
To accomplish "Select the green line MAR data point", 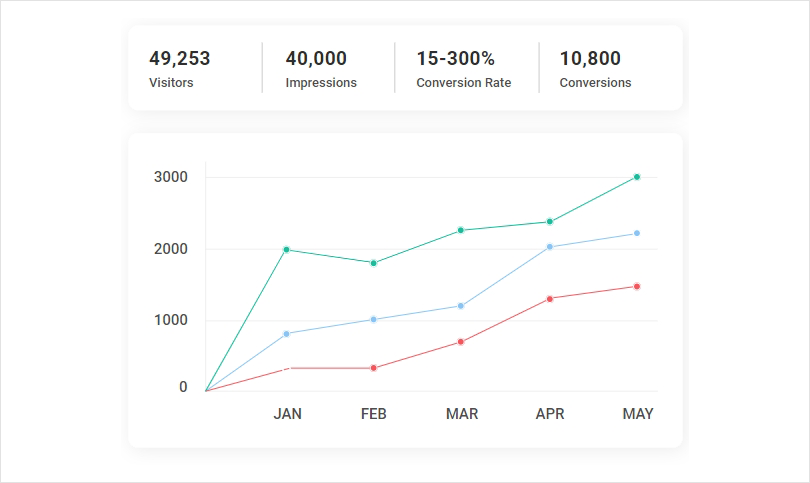I will 461,230.
